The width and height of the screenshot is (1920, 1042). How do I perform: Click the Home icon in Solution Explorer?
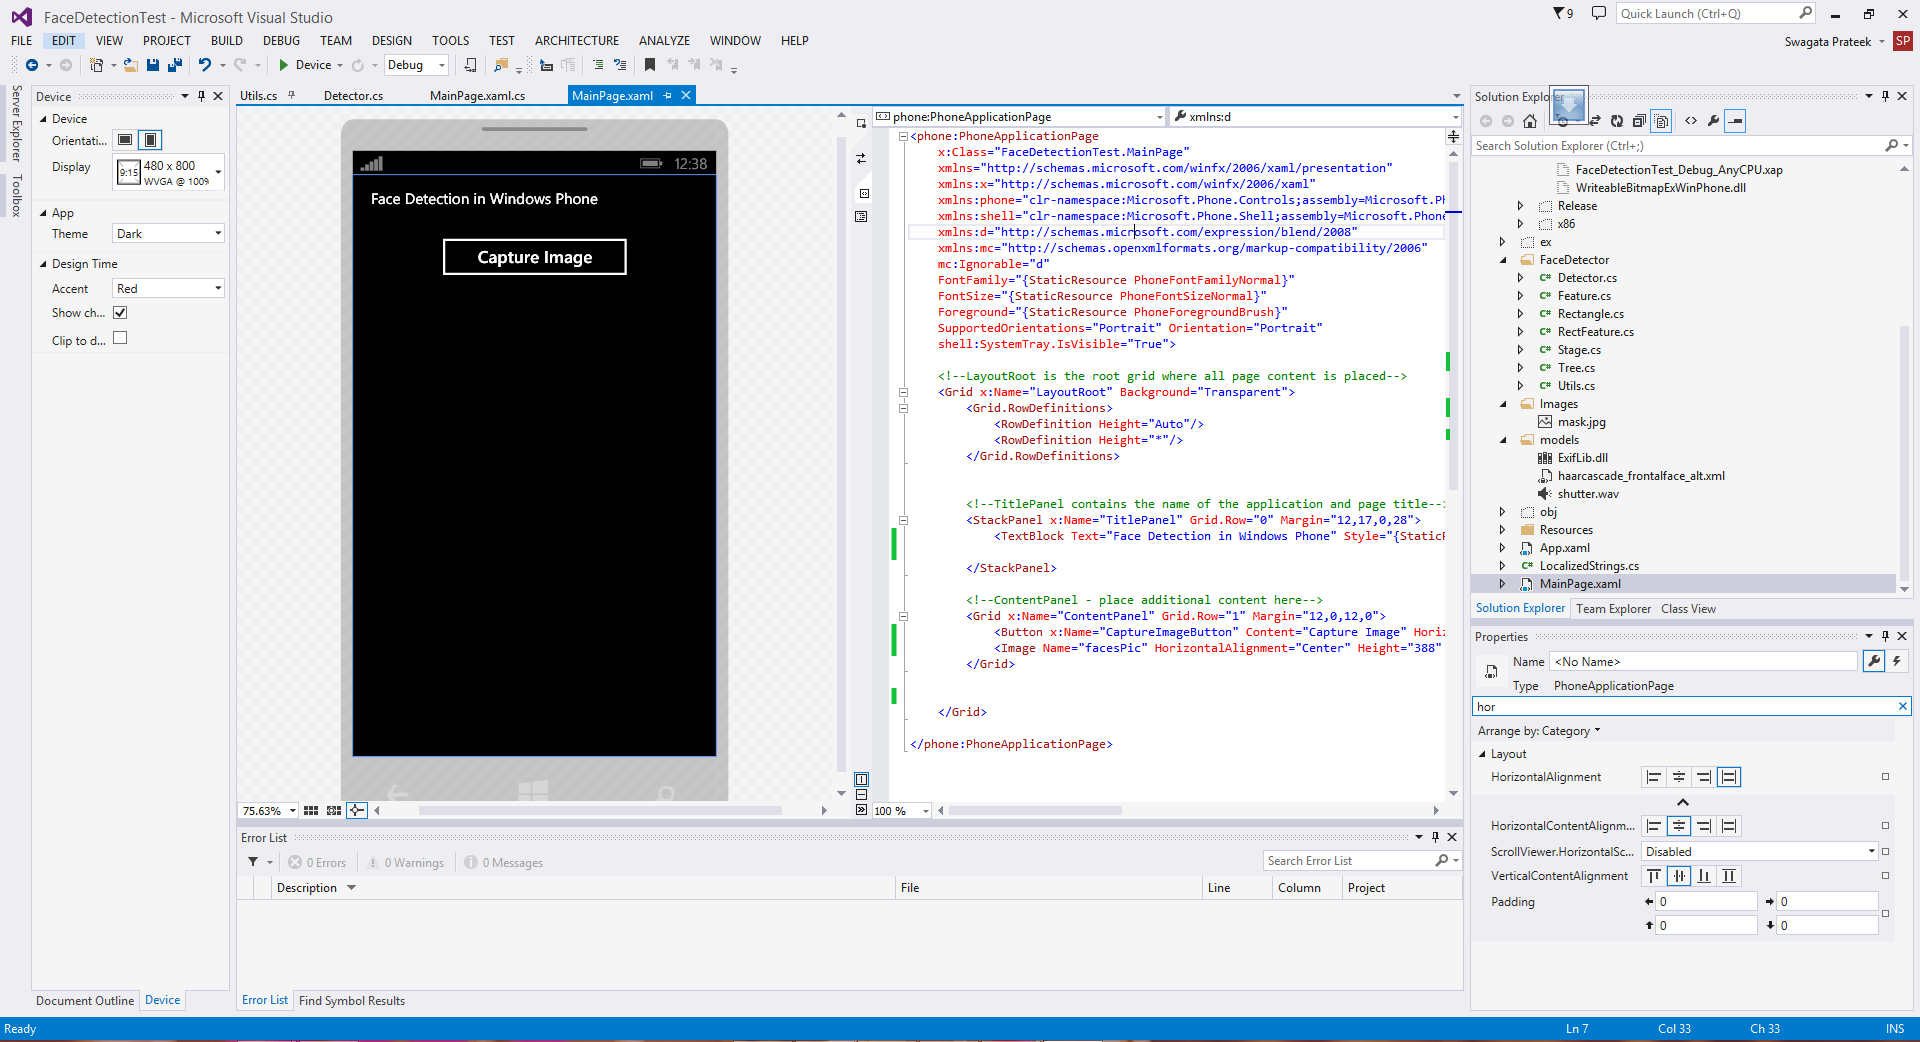click(1530, 121)
